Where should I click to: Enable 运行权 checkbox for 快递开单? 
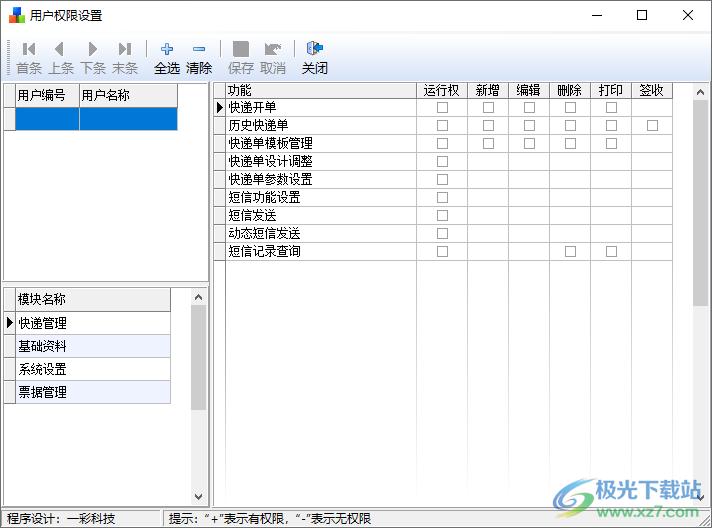point(442,108)
